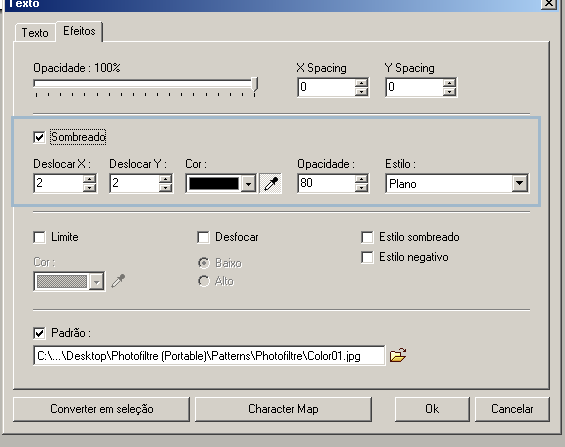
Task: Click Converter em seleção button
Action: point(101,409)
